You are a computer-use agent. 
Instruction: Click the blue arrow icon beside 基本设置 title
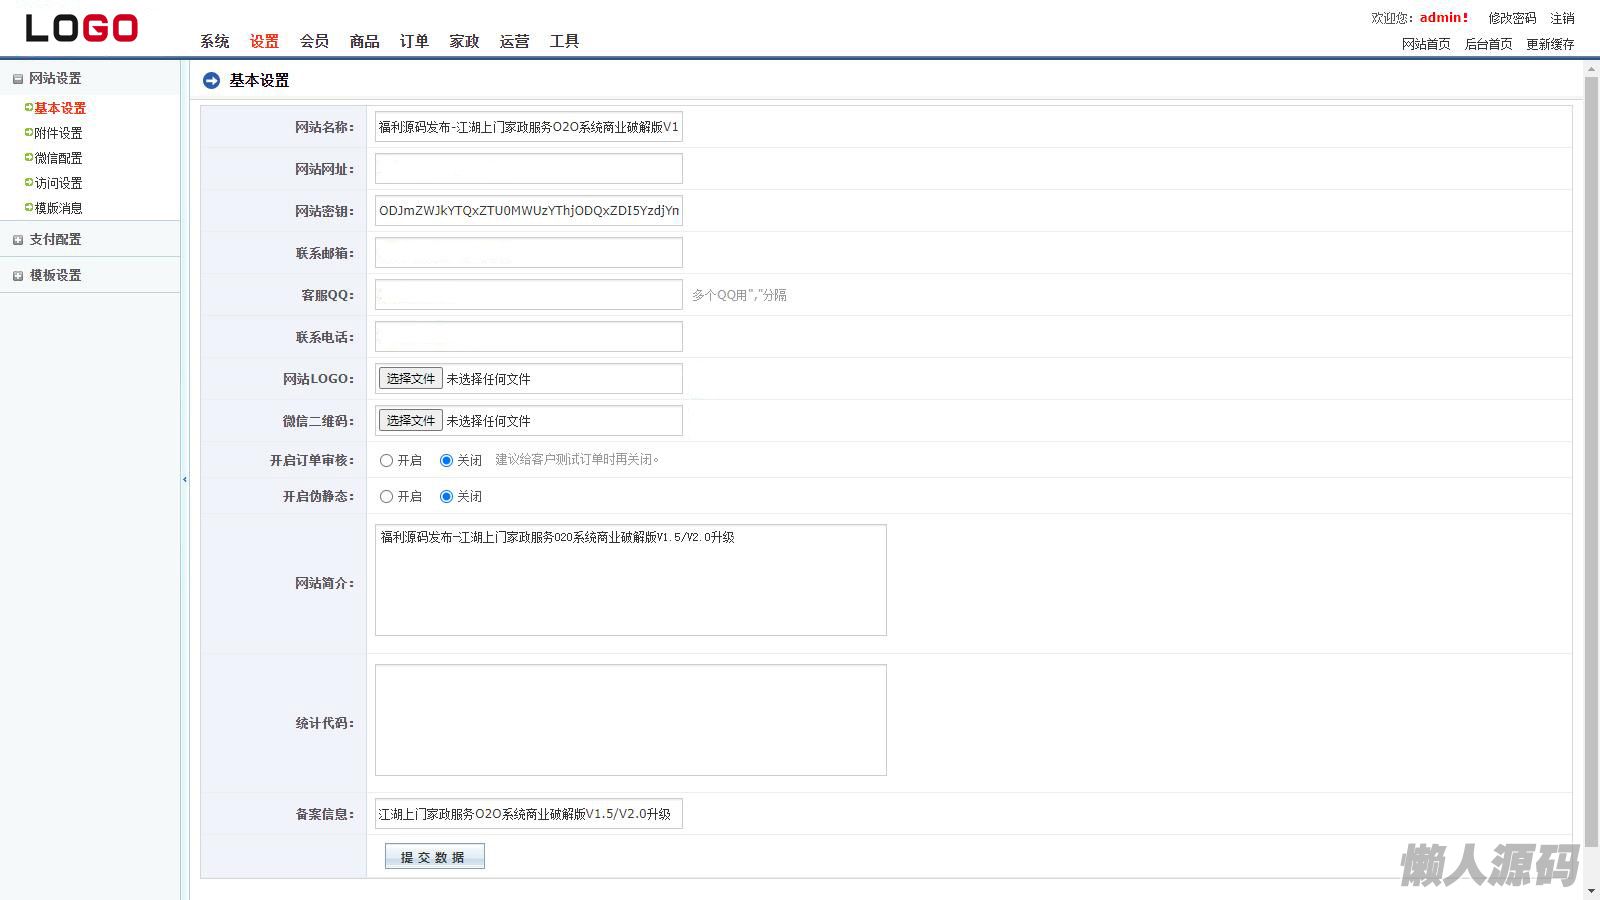pyautogui.click(x=211, y=81)
